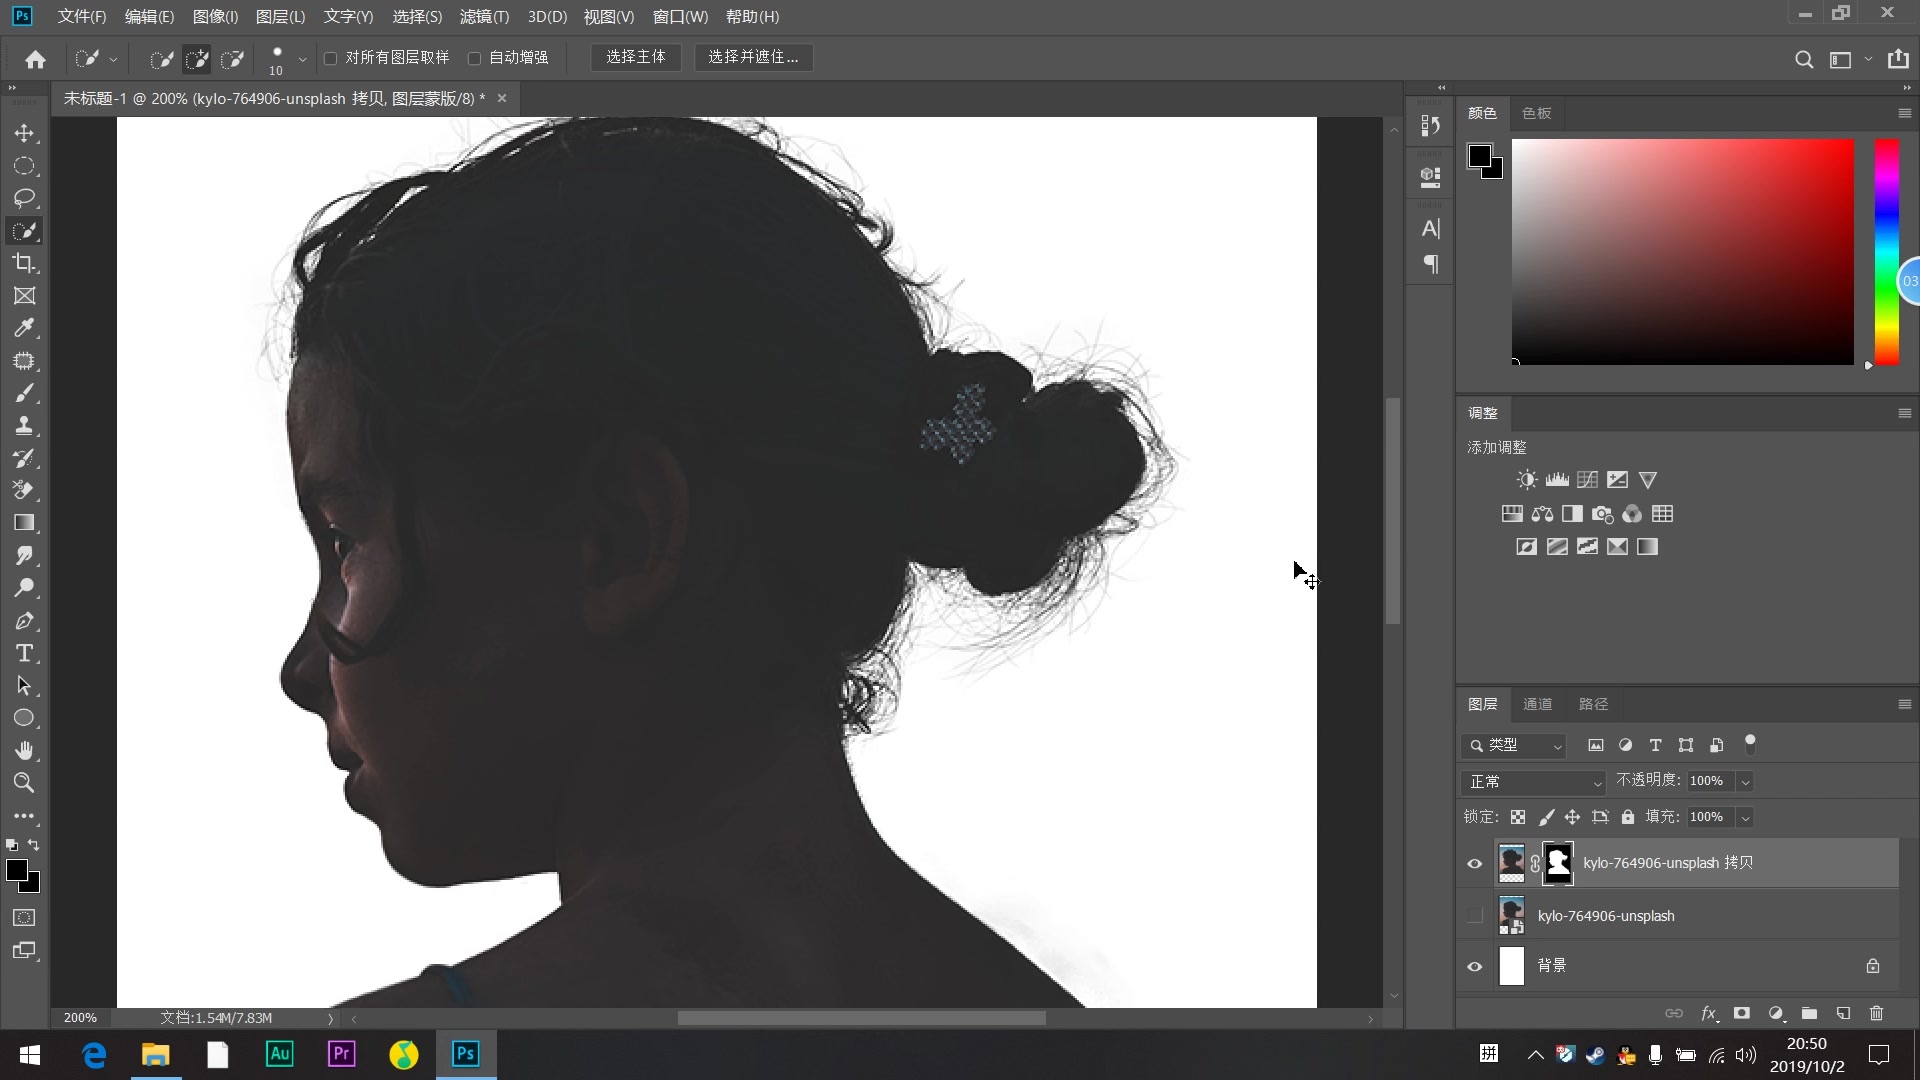Select the Hand tool
This screenshot has width=1920, height=1080.
click(x=24, y=750)
